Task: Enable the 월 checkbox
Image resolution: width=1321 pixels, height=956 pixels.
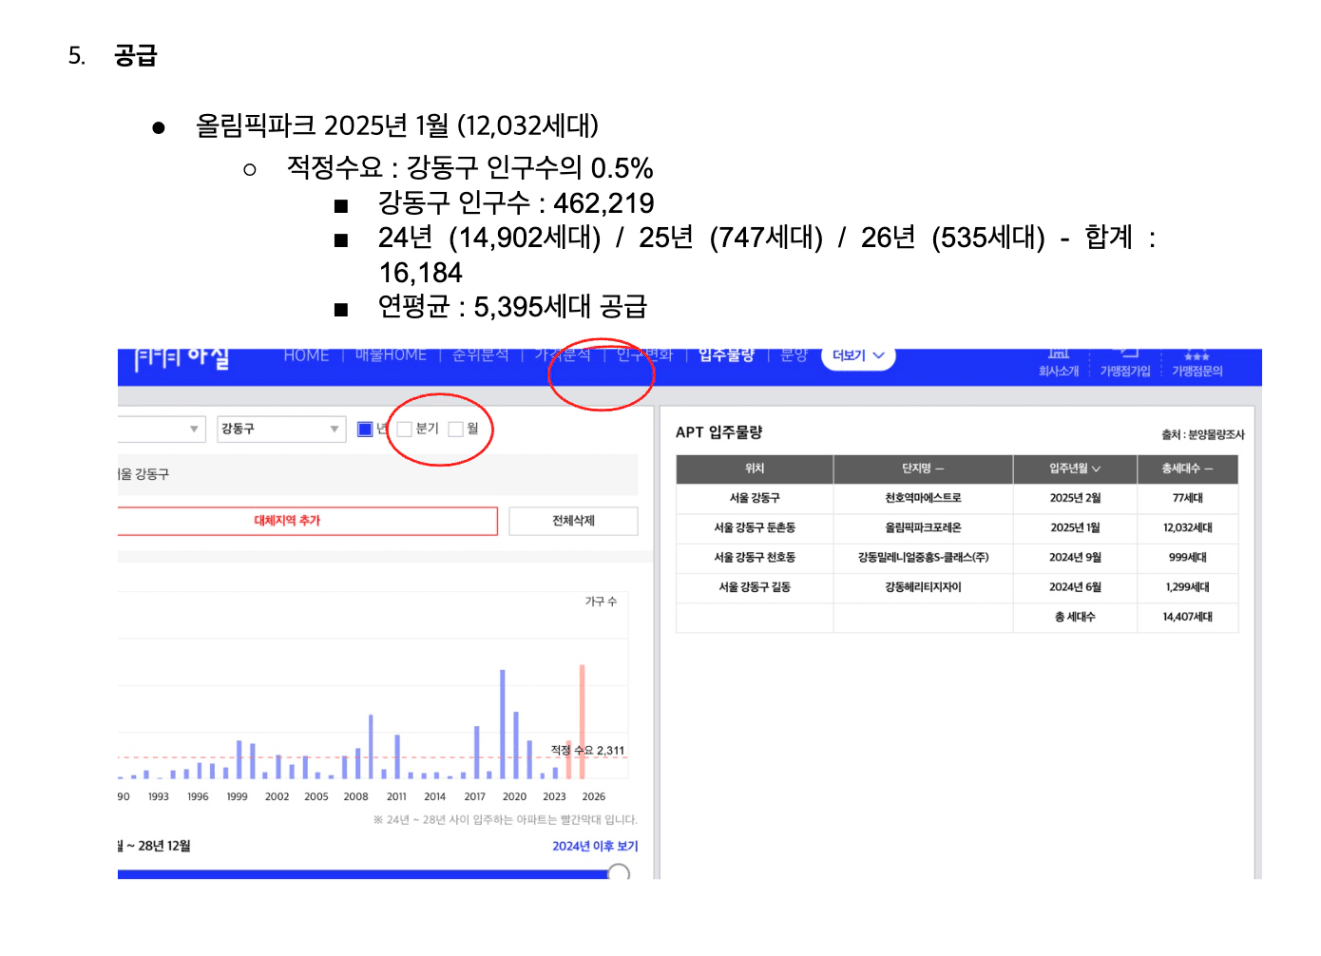Action: tap(456, 429)
